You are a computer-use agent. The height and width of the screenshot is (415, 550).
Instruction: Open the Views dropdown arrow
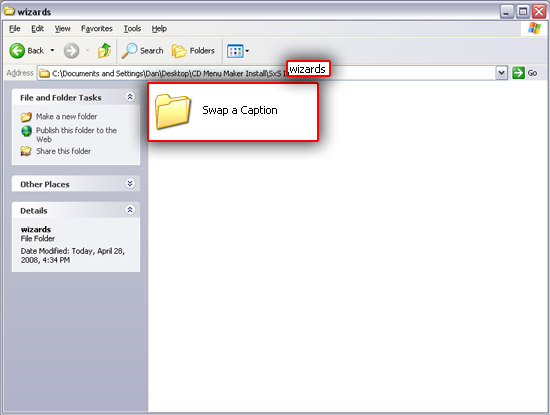point(247,51)
